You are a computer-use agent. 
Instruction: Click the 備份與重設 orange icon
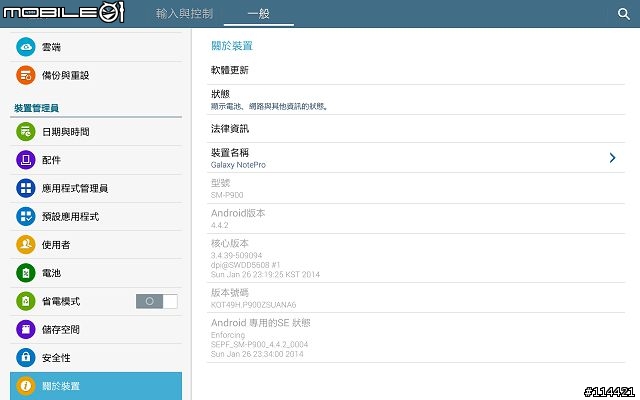tap(26, 75)
